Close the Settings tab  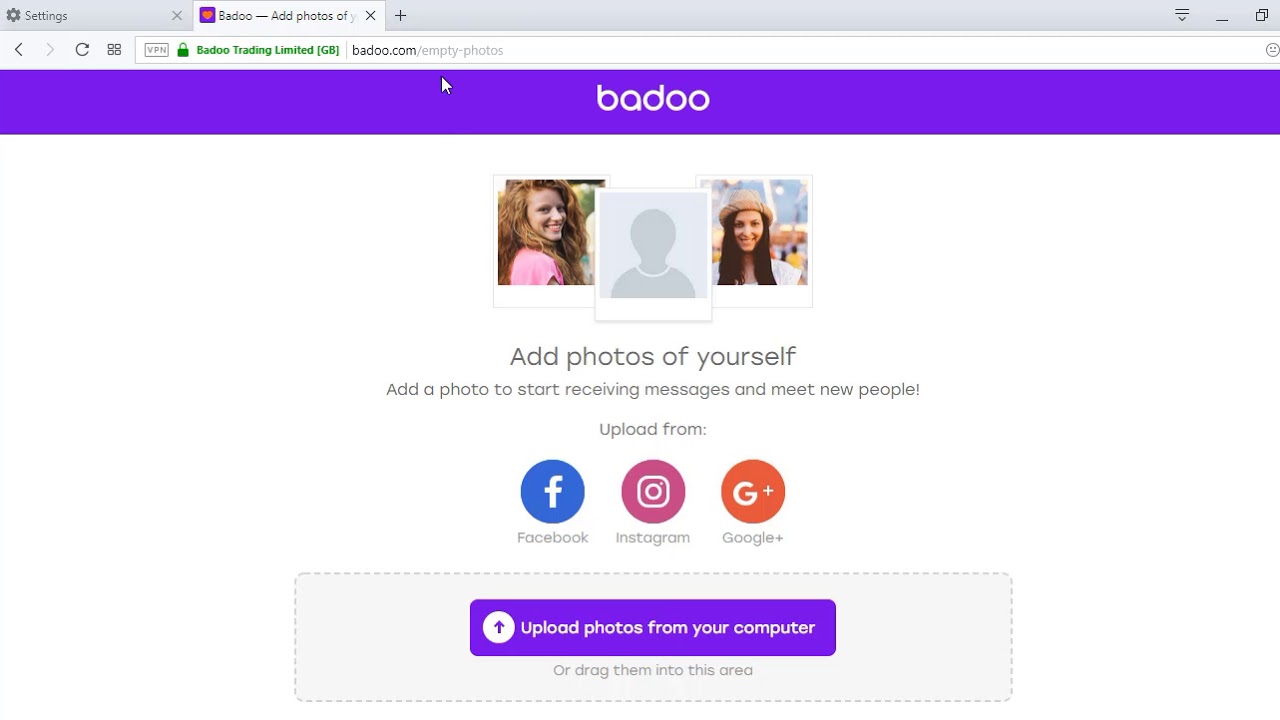click(x=177, y=16)
